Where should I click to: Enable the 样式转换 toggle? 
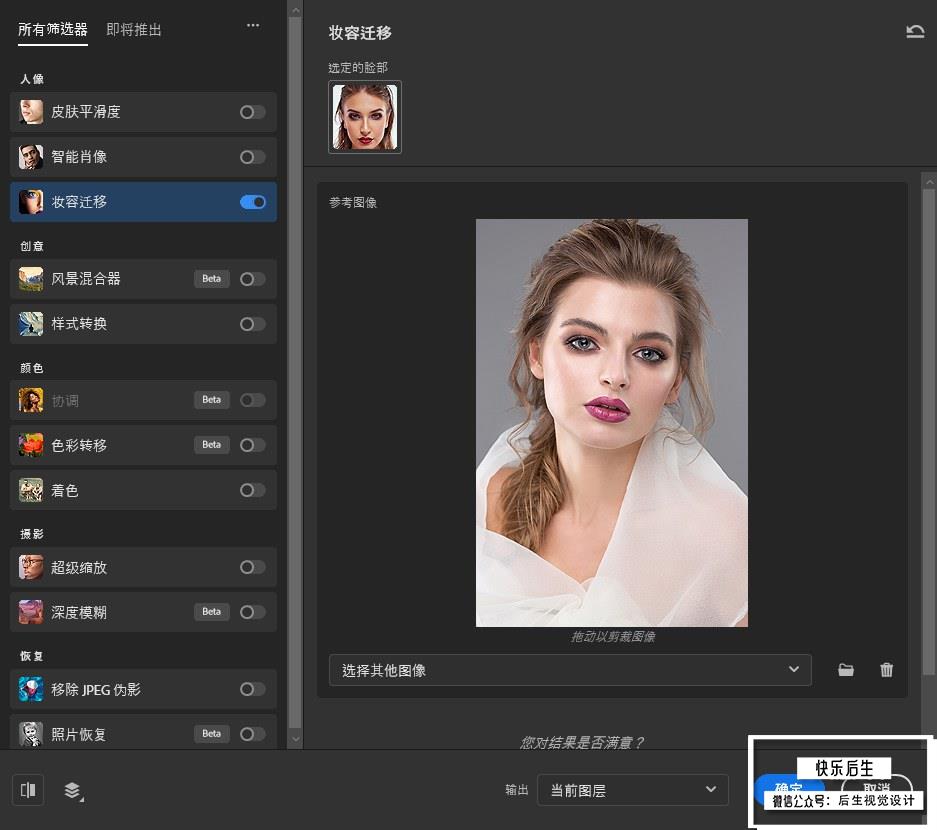tap(252, 324)
